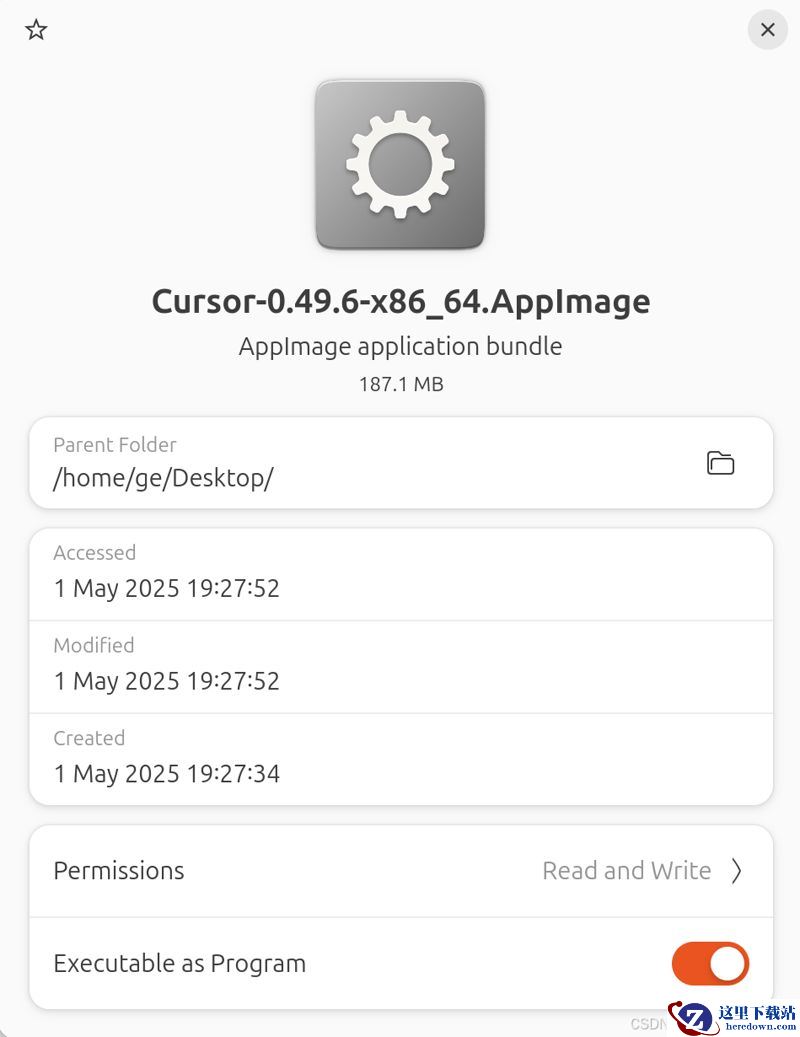Click the Executable as Program label
800x1037 pixels.
(180, 964)
